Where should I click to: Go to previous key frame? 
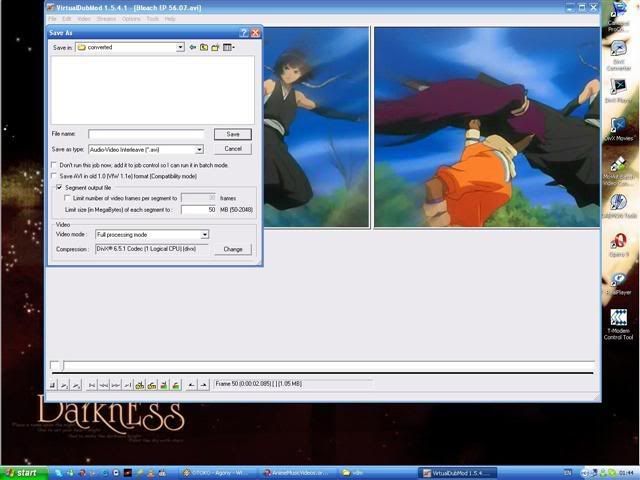pyautogui.click(x=140, y=384)
